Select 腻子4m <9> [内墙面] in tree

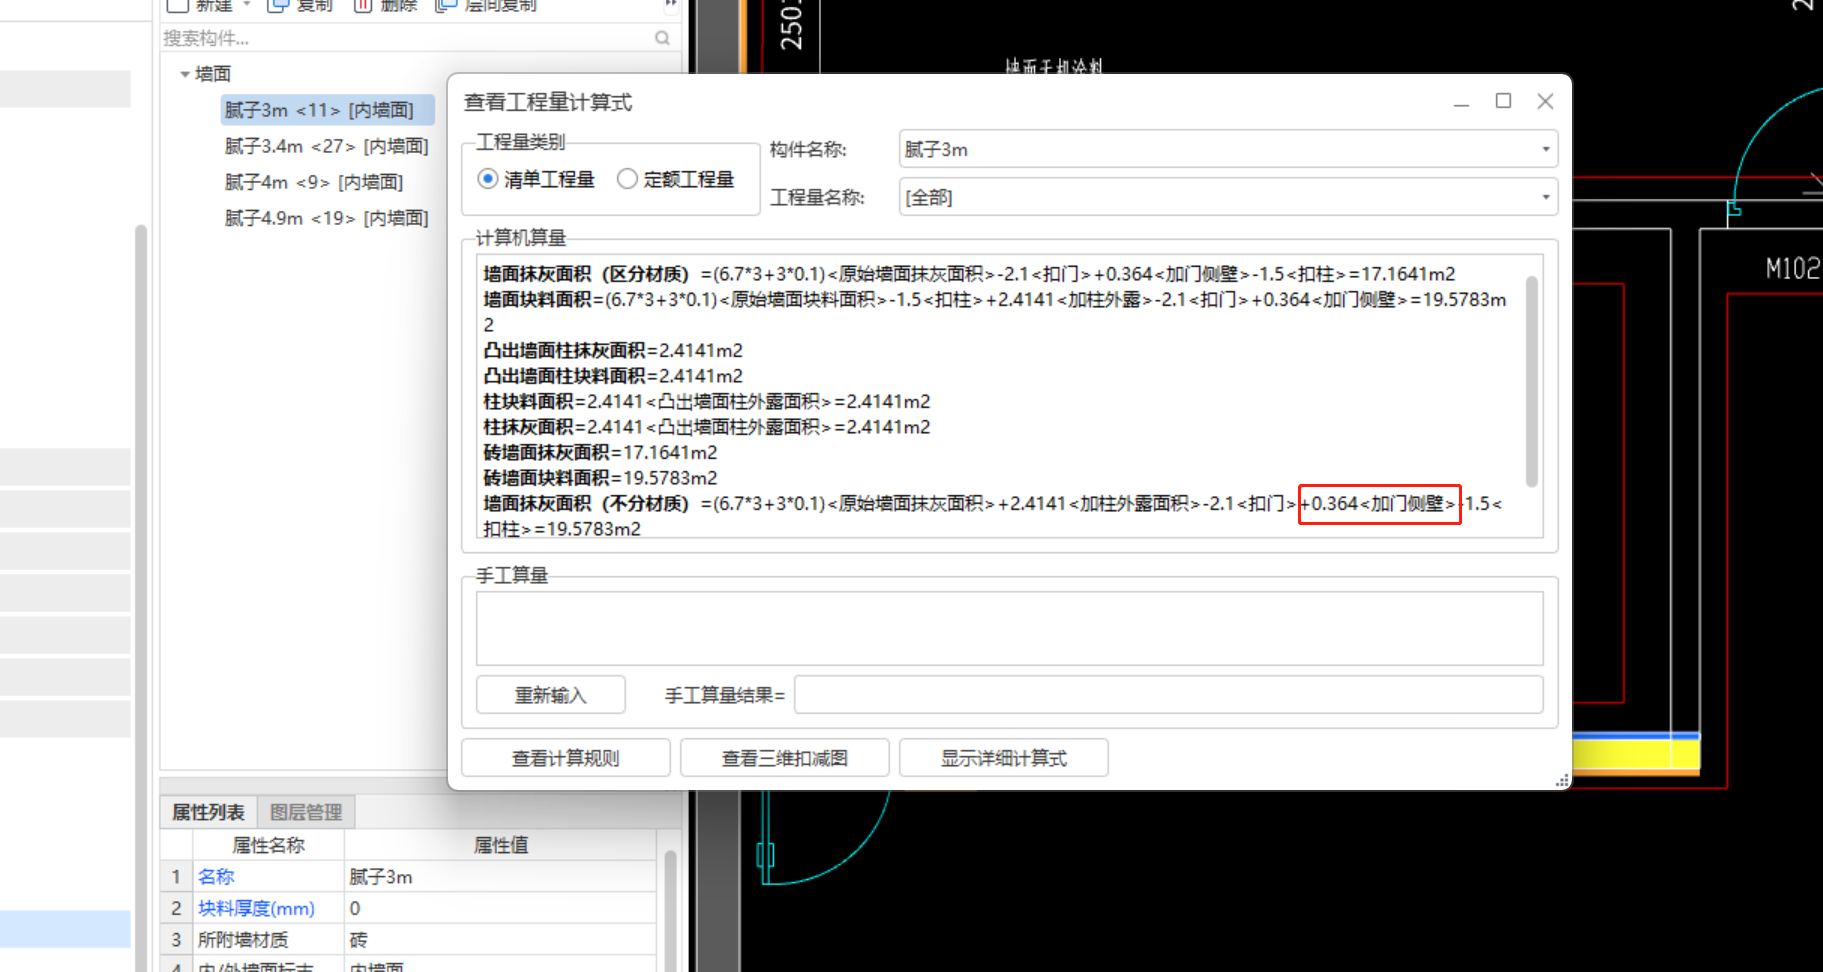(314, 182)
